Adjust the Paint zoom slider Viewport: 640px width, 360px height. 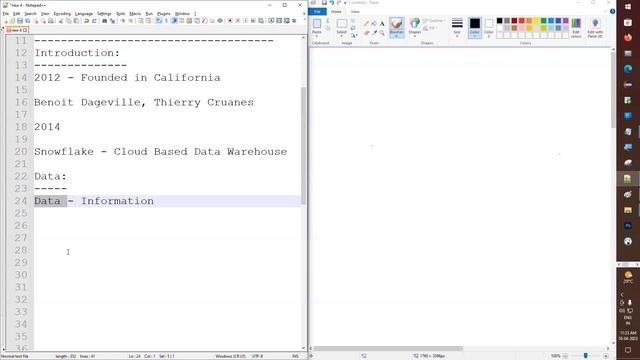(x=585, y=356)
